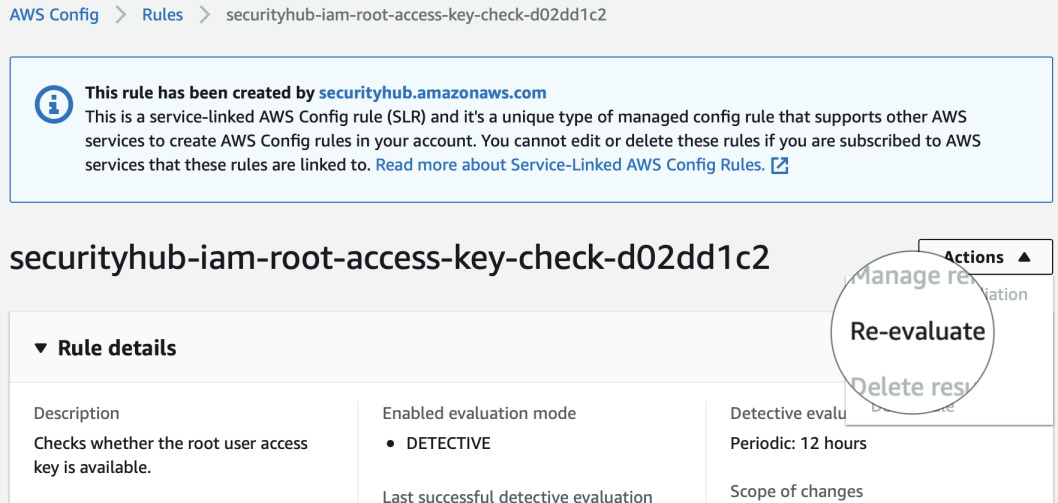The width and height of the screenshot is (1058, 503).
Task: Click the current rule name in the breadcrumb
Action: click(416, 16)
